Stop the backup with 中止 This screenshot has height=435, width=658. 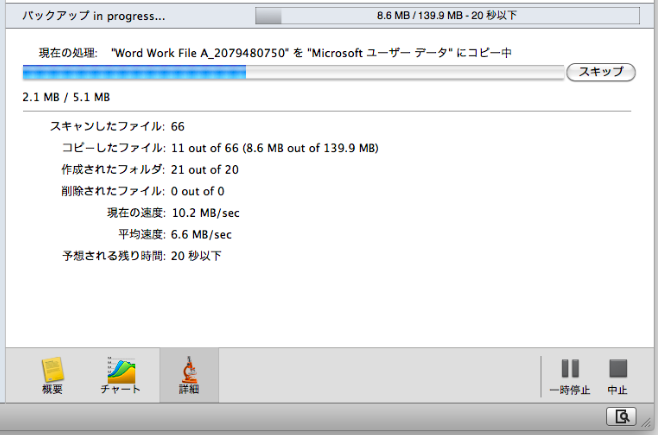618,376
